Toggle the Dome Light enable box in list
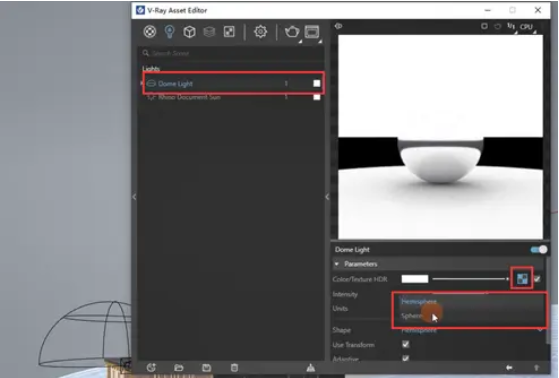The image size is (559, 378). click(317, 83)
